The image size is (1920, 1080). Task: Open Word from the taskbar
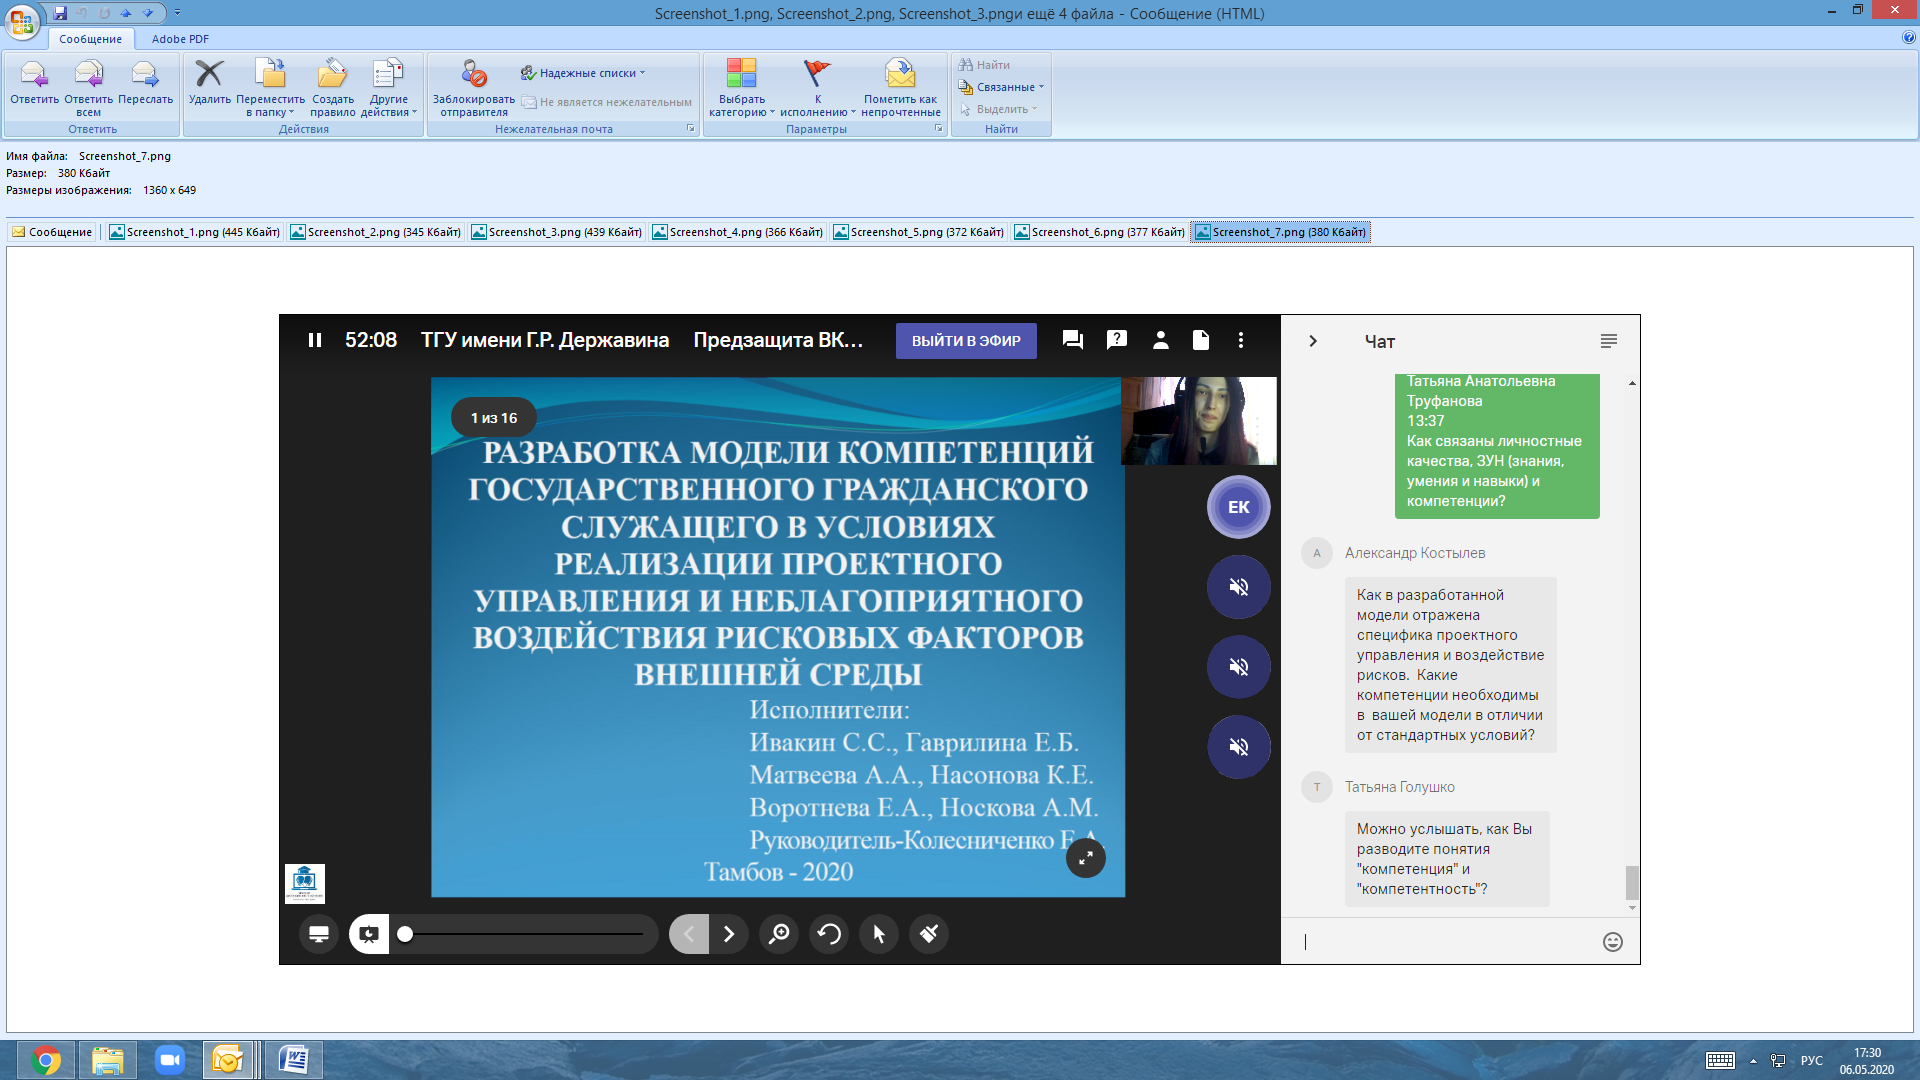coord(294,1060)
